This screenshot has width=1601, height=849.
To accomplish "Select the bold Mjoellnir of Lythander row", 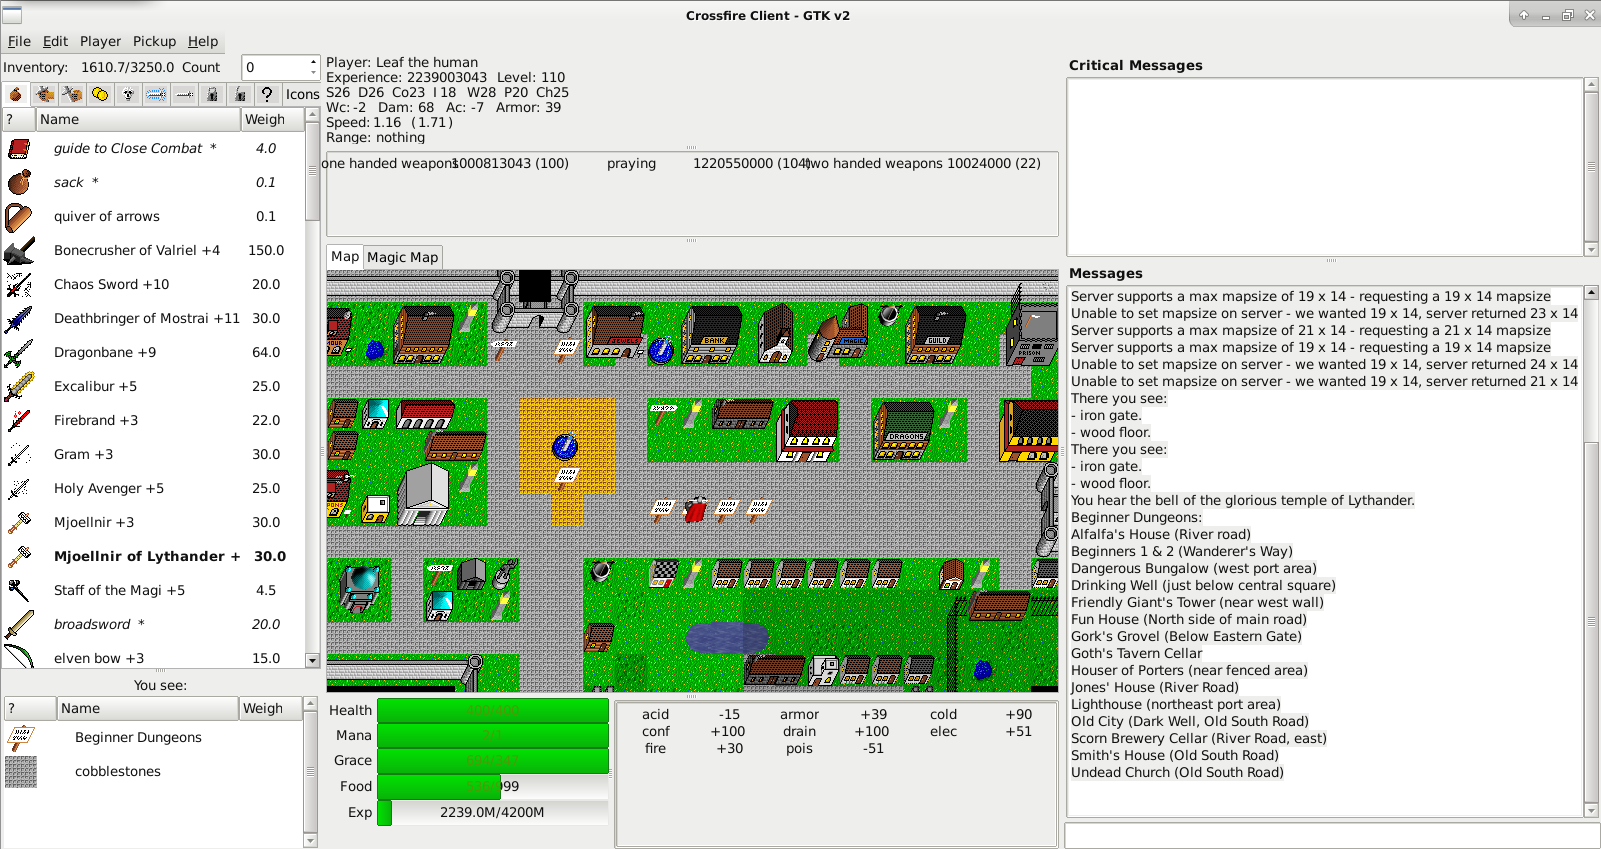I will [153, 556].
